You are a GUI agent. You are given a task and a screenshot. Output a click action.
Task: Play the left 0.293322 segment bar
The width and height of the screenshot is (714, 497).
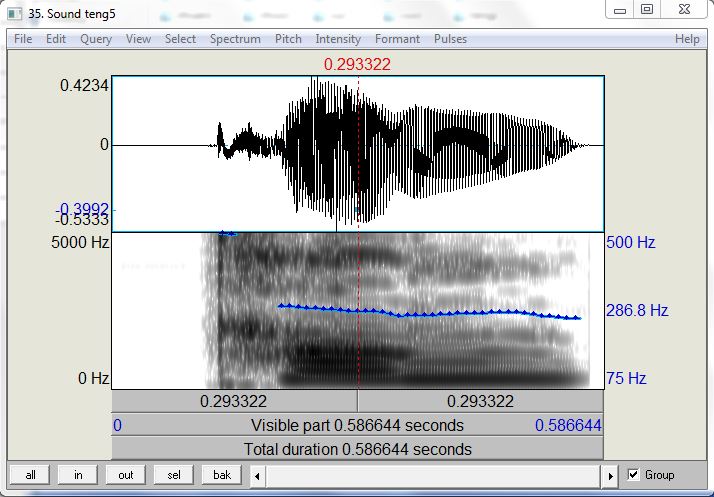(234, 401)
